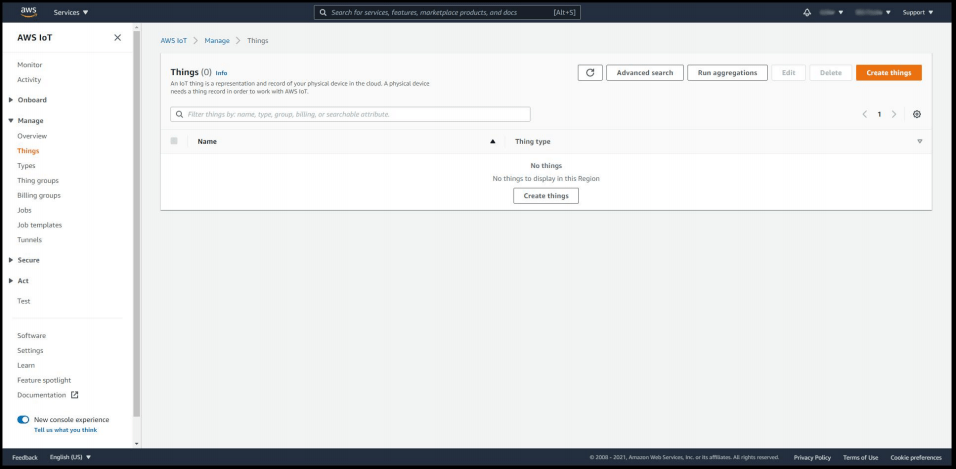This screenshot has width=956, height=469.
Task: Click the external link icon beside Documentation
Action: [74, 395]
